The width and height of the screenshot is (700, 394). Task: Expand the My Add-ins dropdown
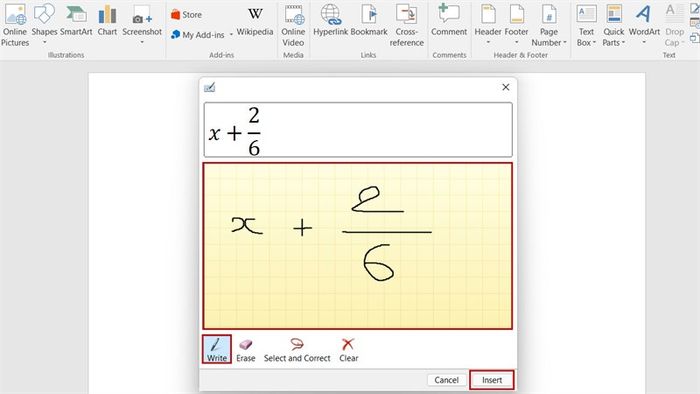point(231,35)
